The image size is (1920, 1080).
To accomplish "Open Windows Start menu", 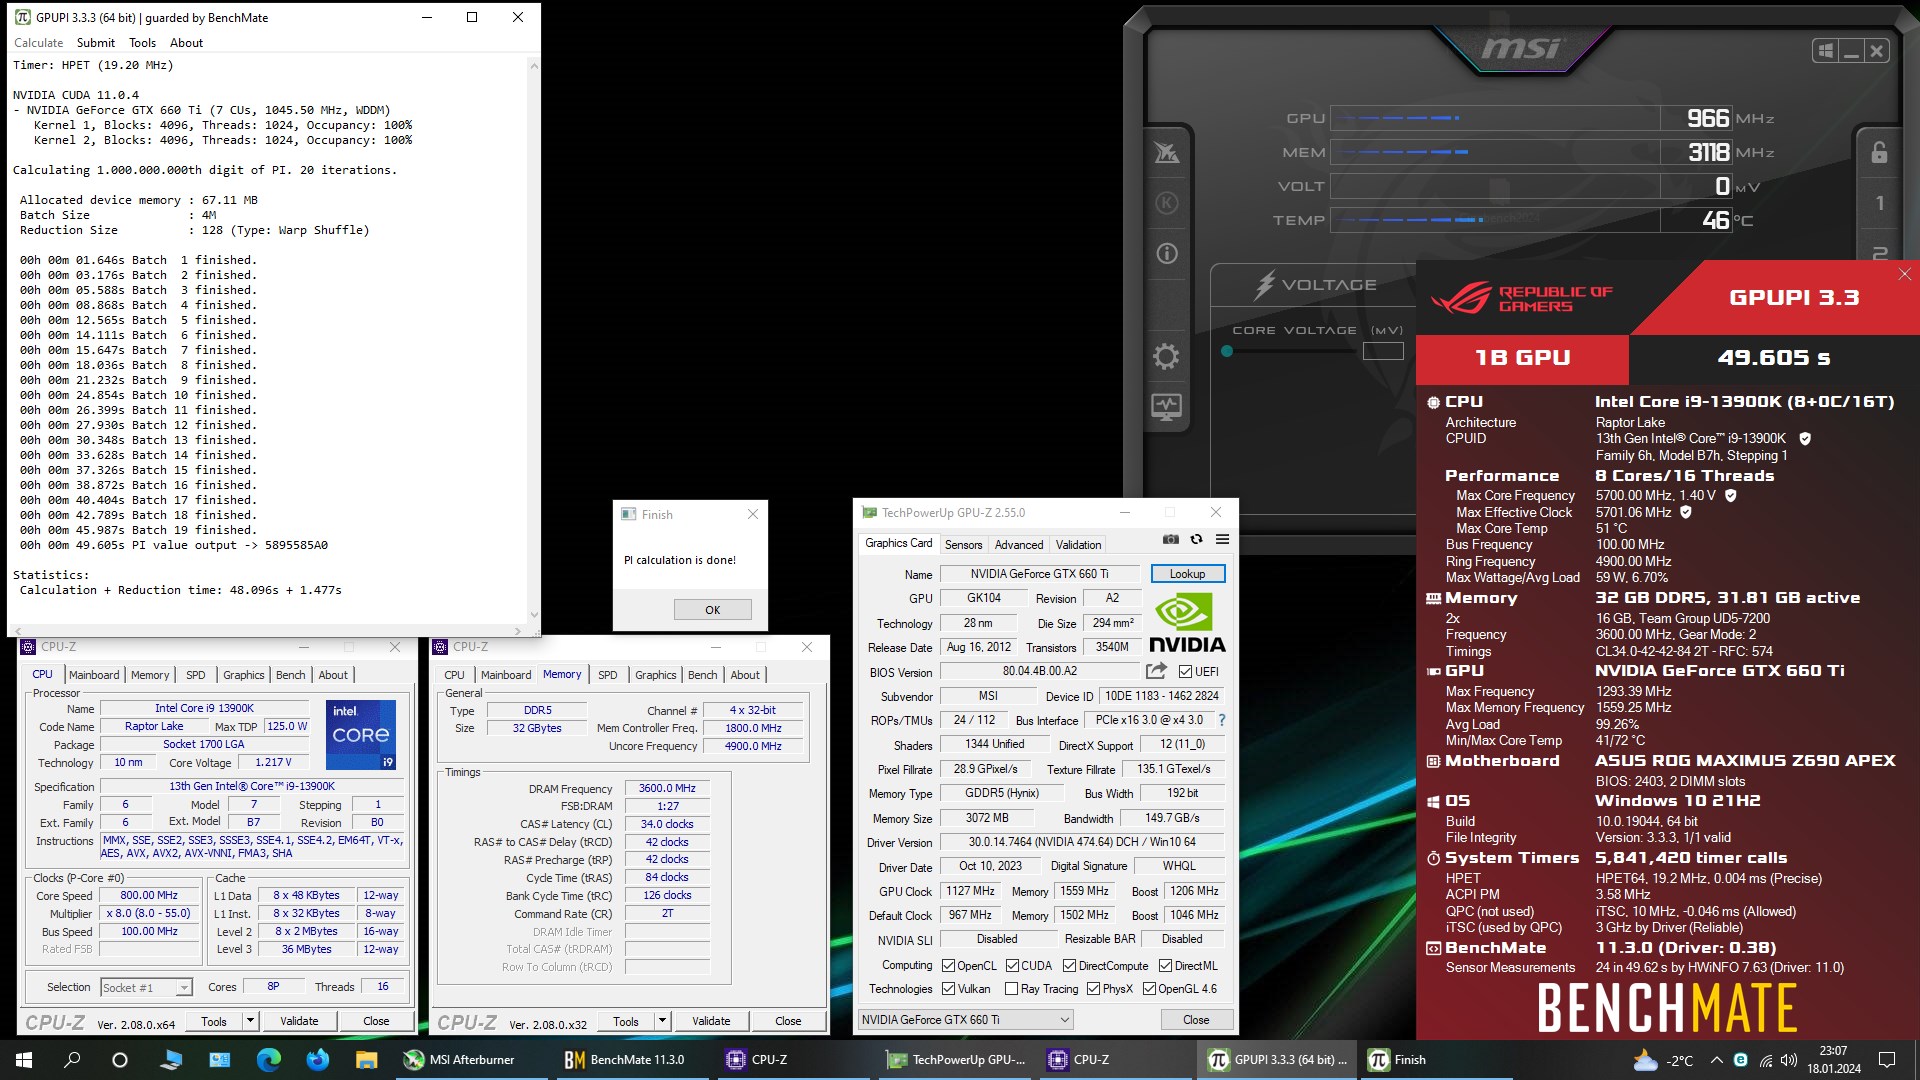I will point(24,1060).
